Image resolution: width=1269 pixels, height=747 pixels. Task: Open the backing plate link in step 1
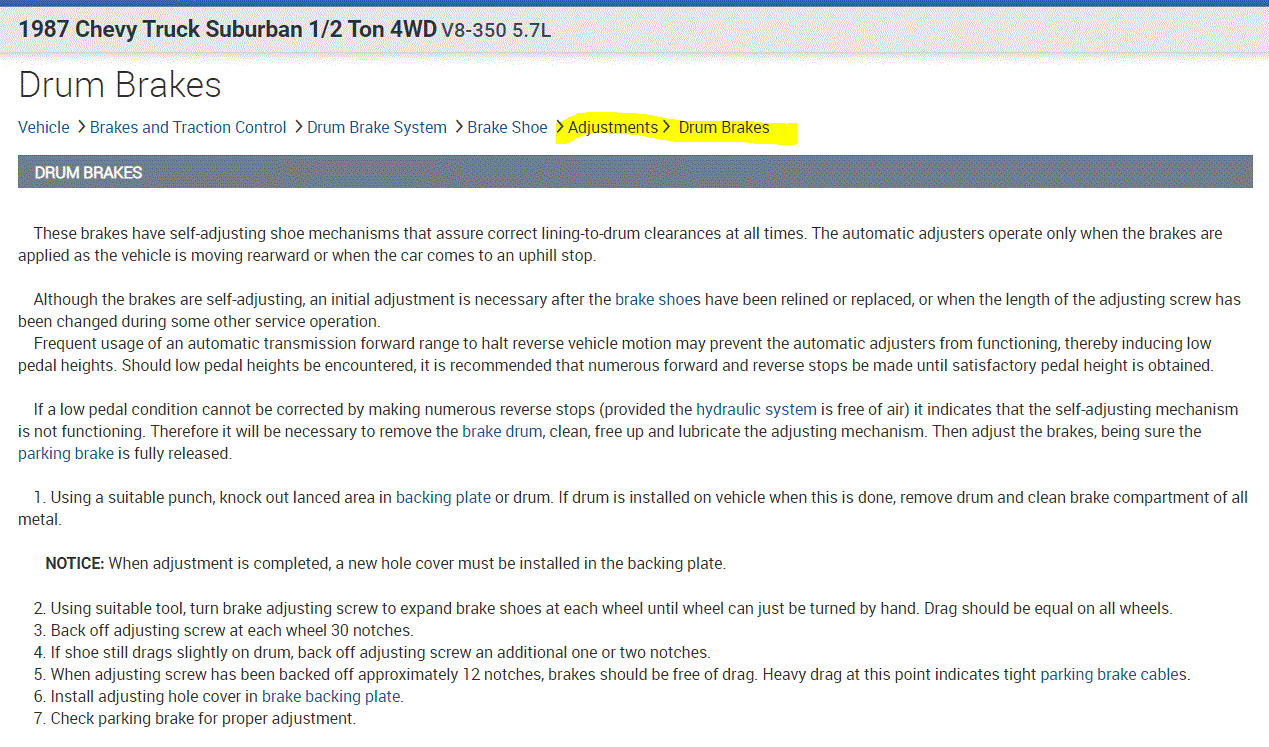443,497
